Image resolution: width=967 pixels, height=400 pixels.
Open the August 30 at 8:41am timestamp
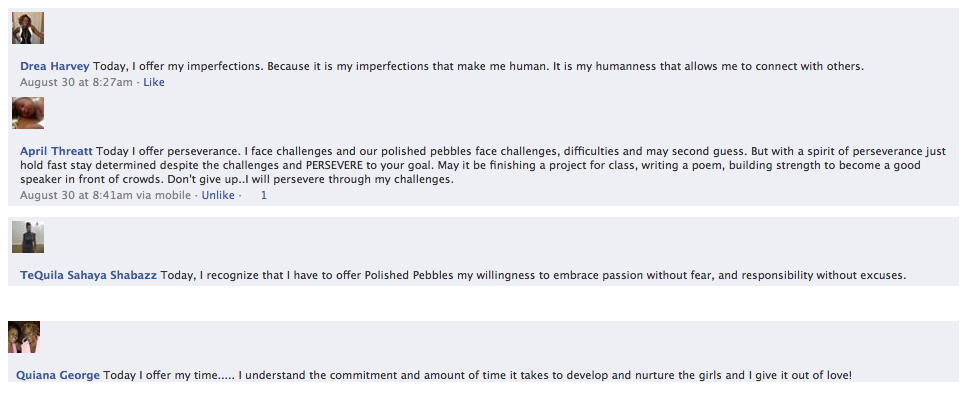pos(76,195)
